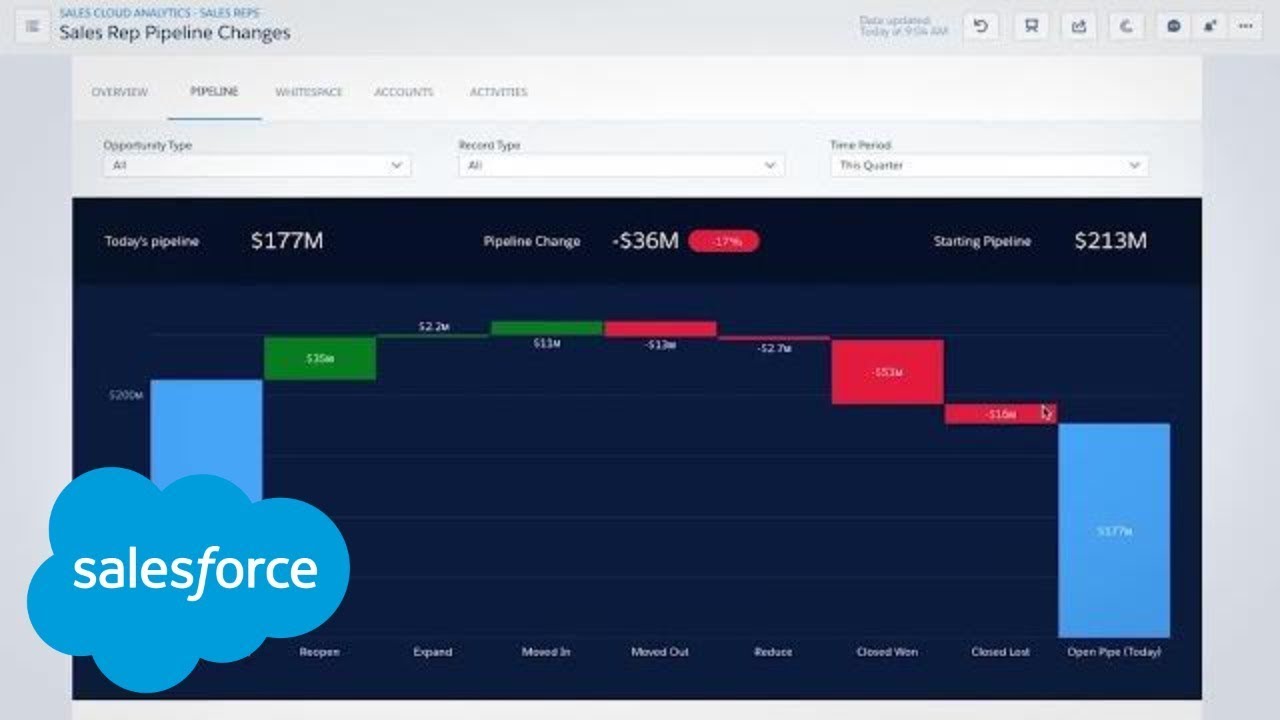
Task: Click the green Reopen $35M bar
Action: tap(320, 358)
